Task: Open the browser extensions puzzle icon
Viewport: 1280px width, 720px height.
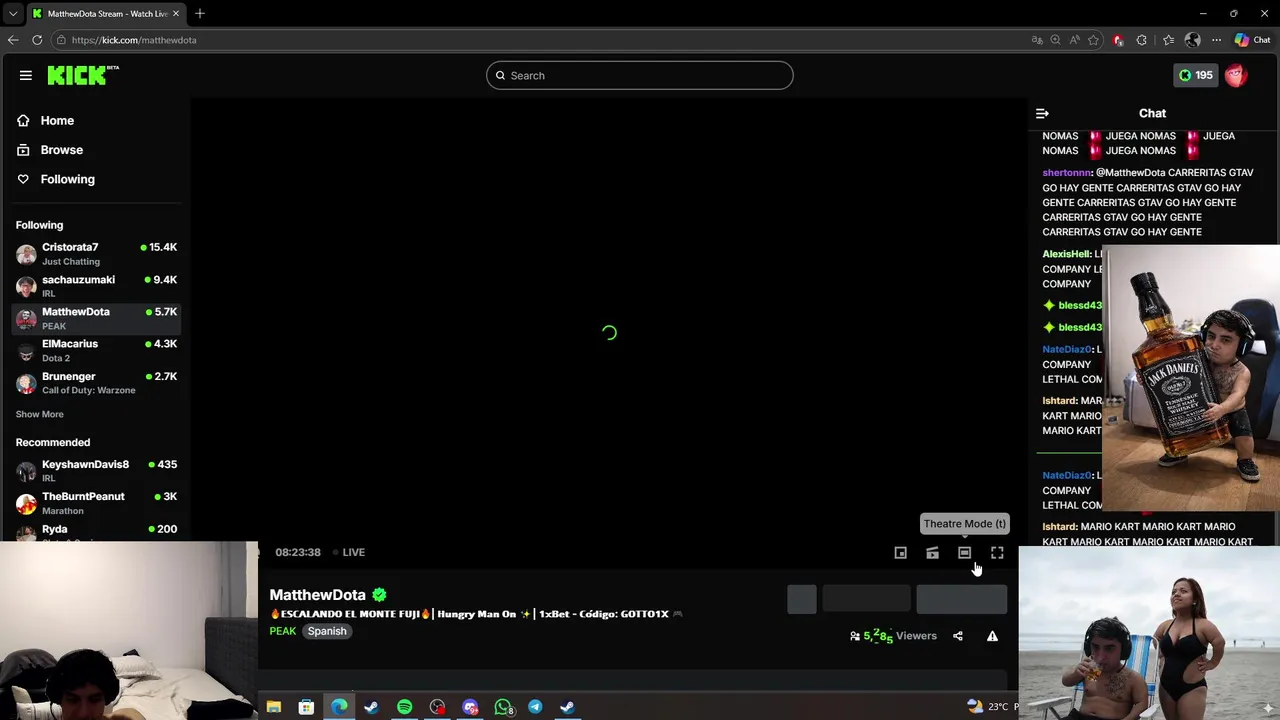Action: click(1142, 40)
